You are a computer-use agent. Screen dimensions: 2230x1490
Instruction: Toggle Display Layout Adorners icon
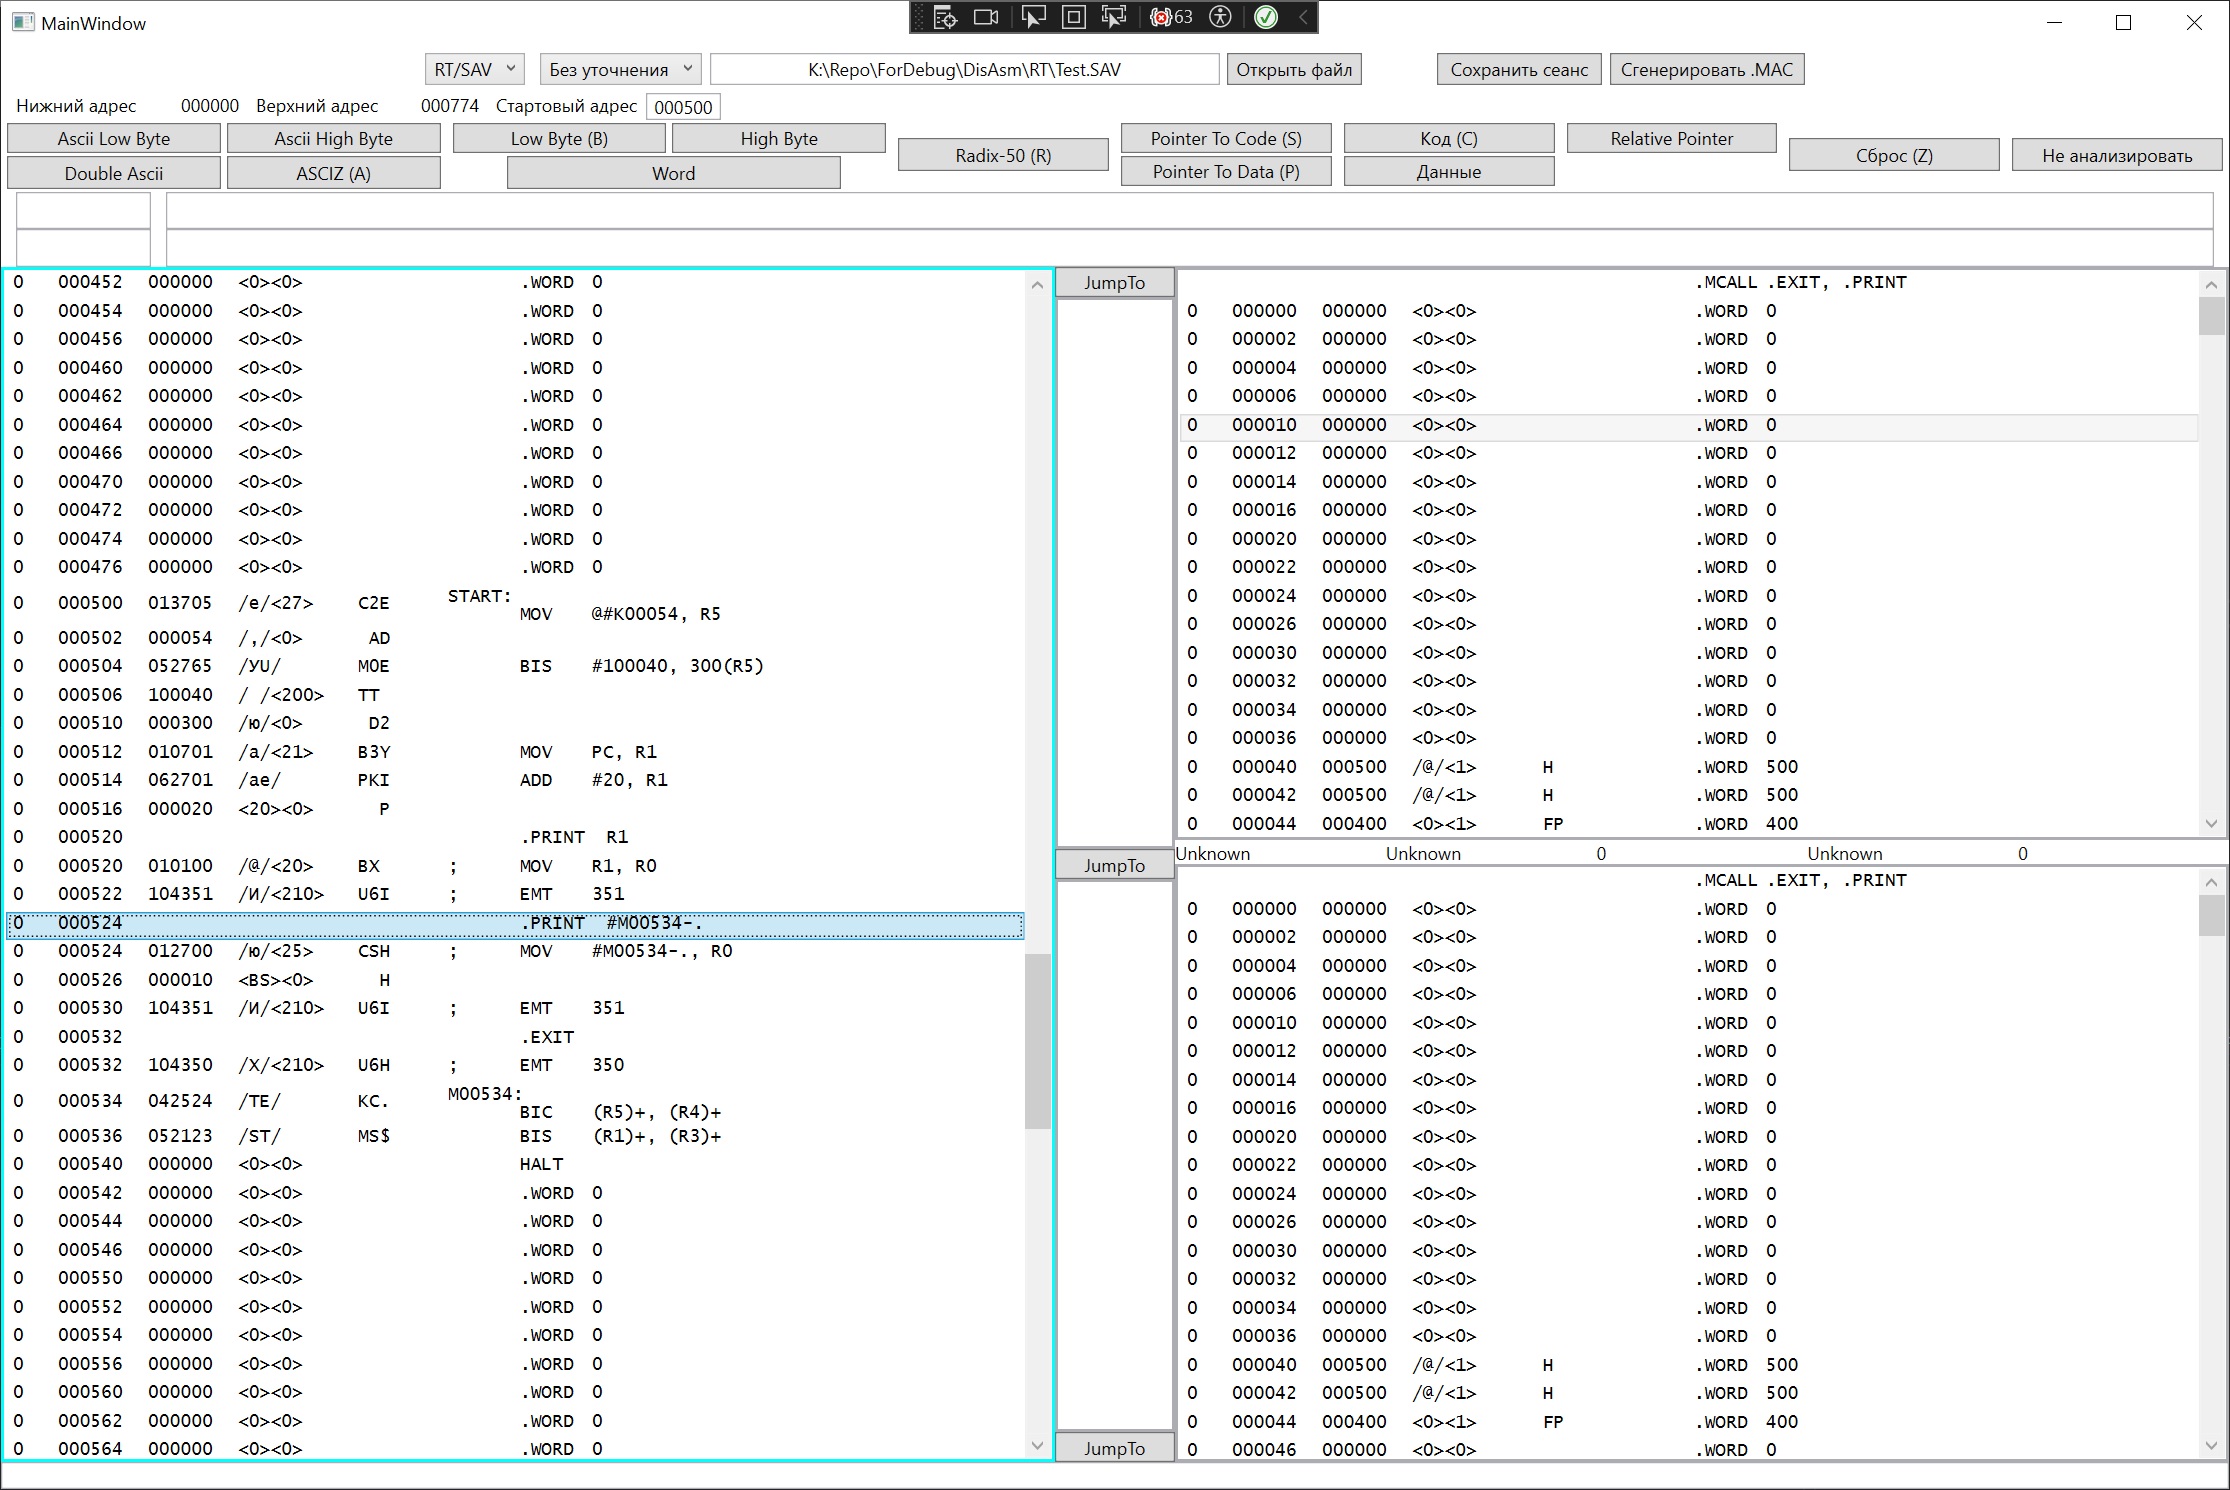(1073, 17)
